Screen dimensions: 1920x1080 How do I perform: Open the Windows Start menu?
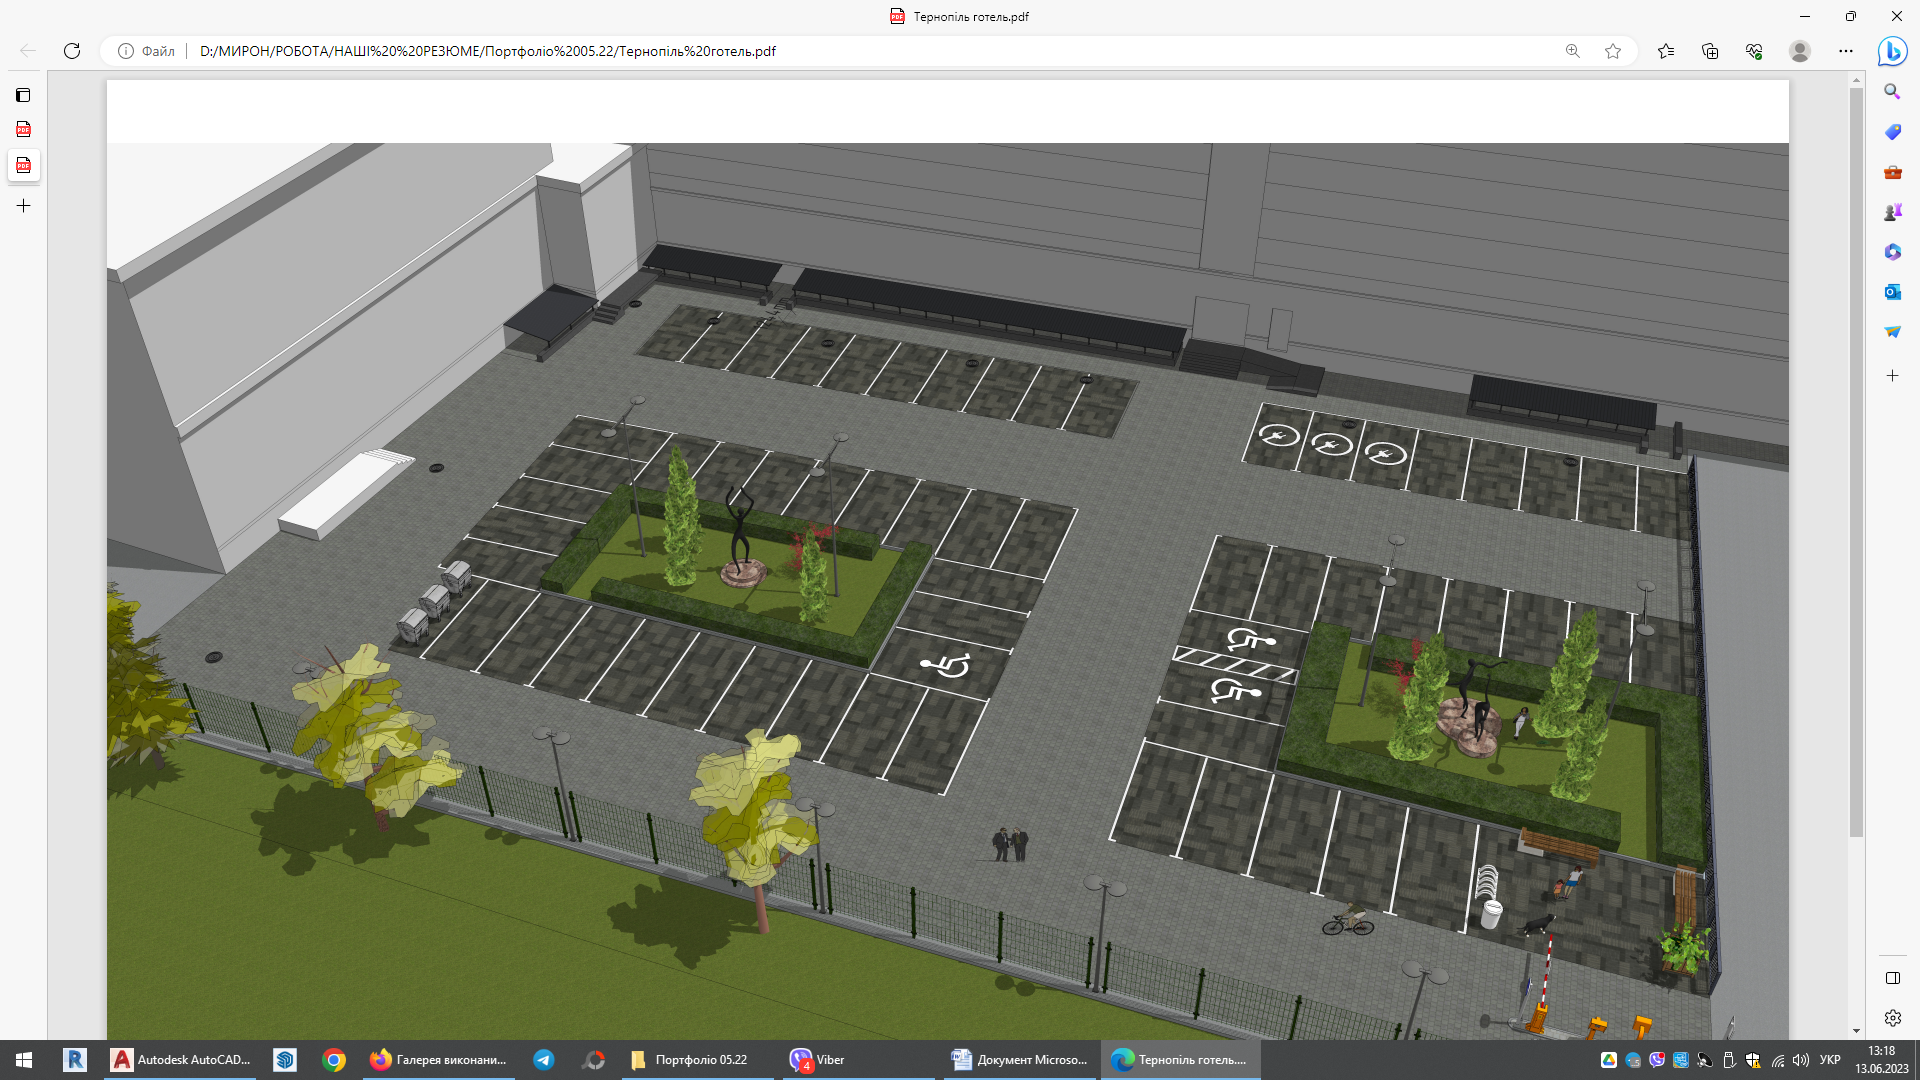click(x=24, y=1060)
